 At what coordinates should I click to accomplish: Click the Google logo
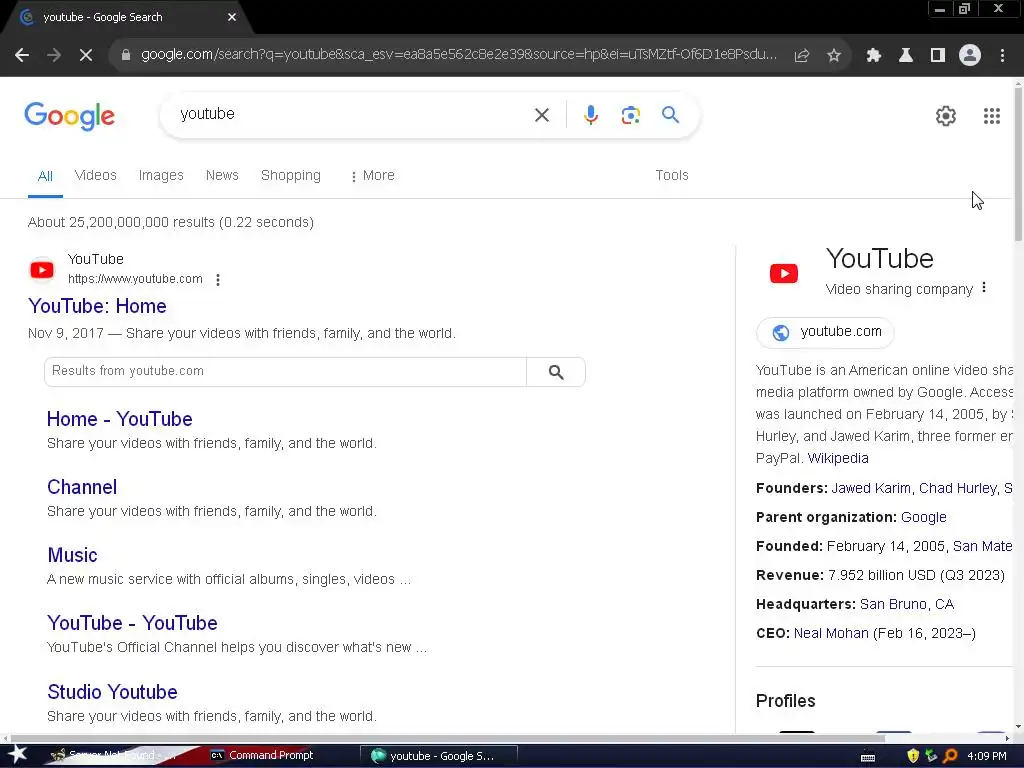point(69,116)
